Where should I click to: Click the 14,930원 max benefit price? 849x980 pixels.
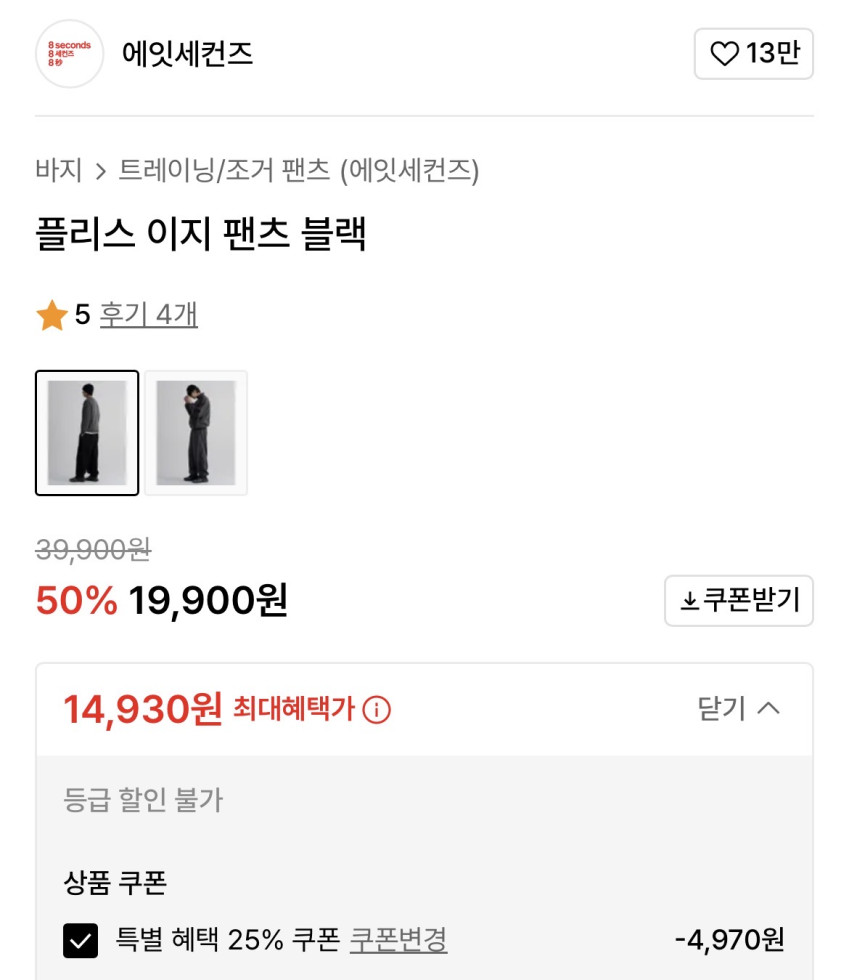coord(143,710)
